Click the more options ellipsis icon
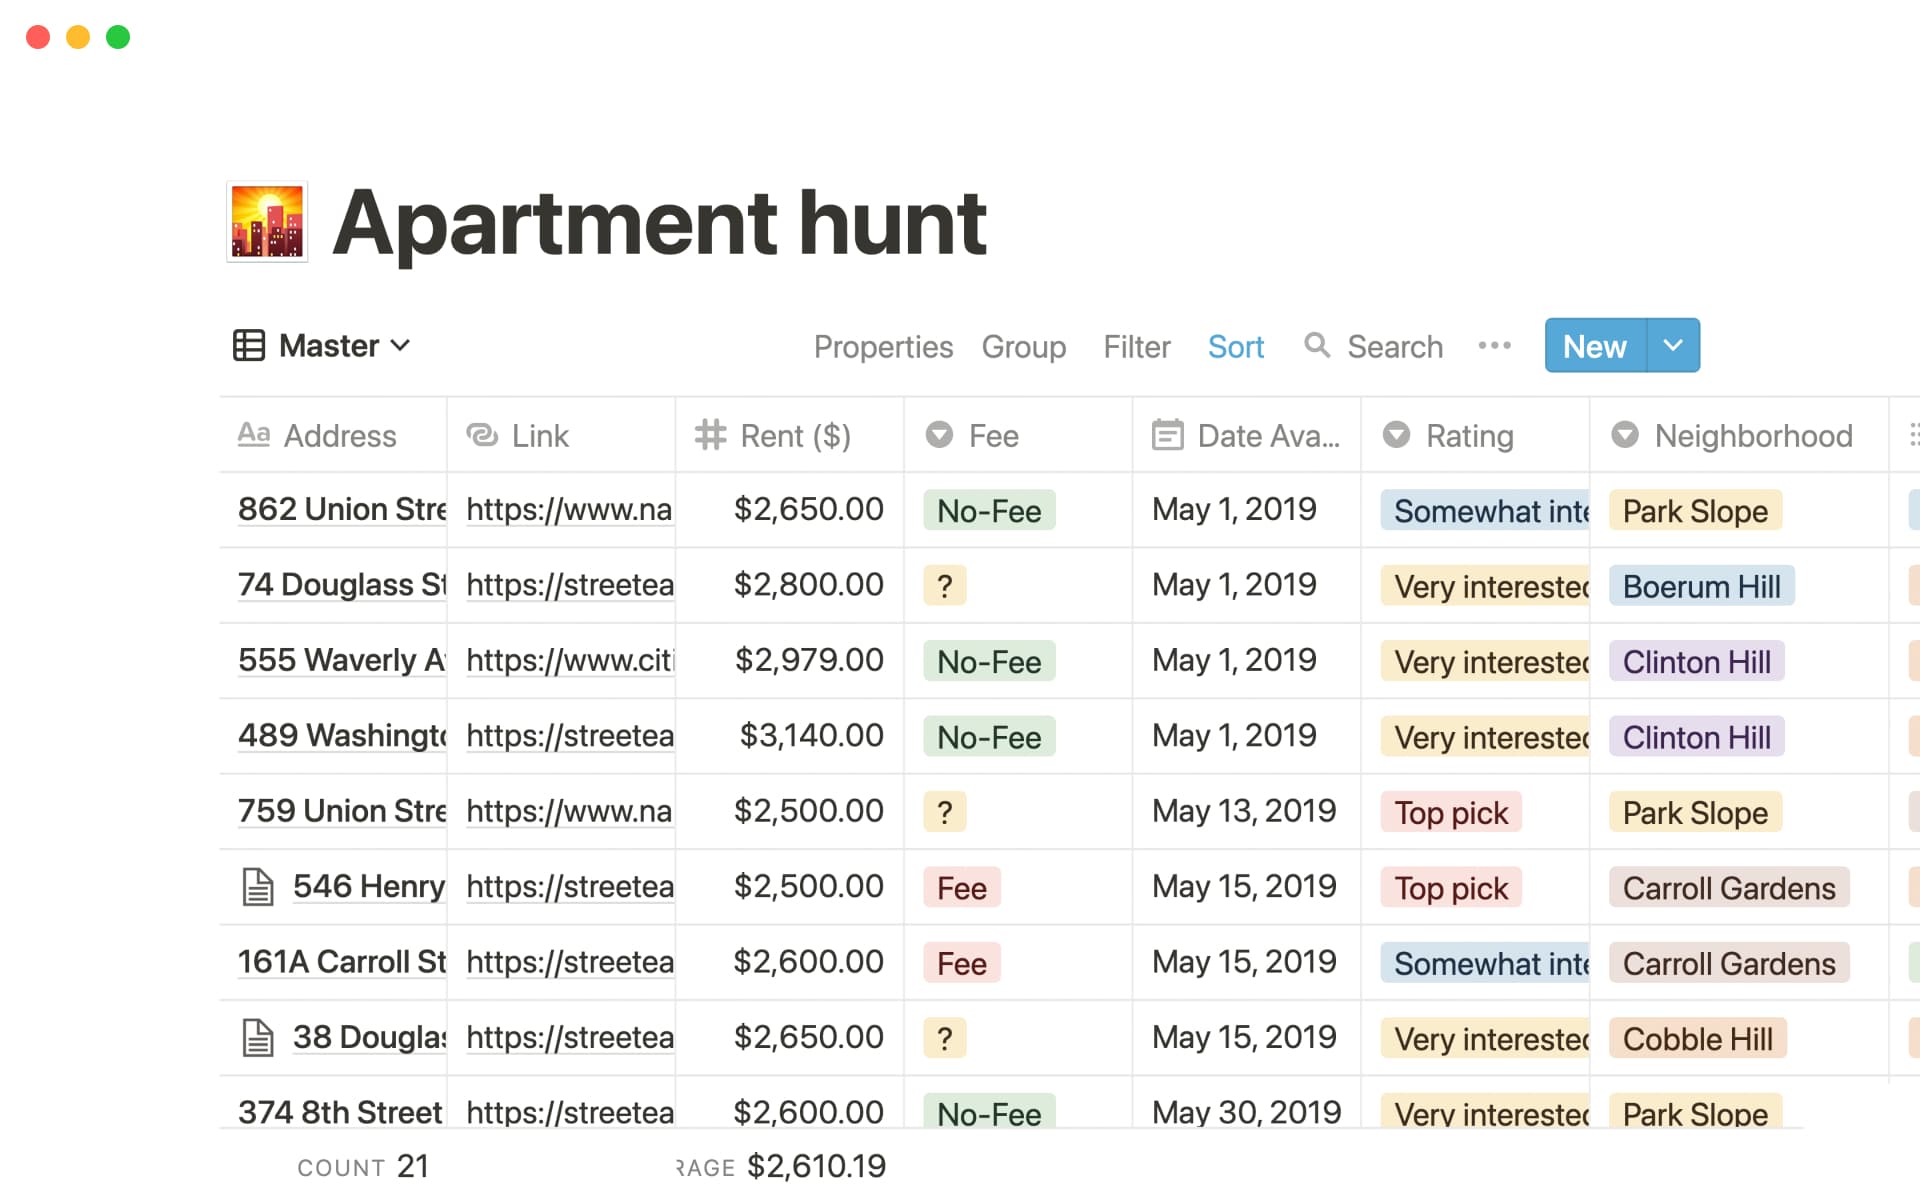This screenshot has width=1920, height=1200. click(x=1494, y=346)
